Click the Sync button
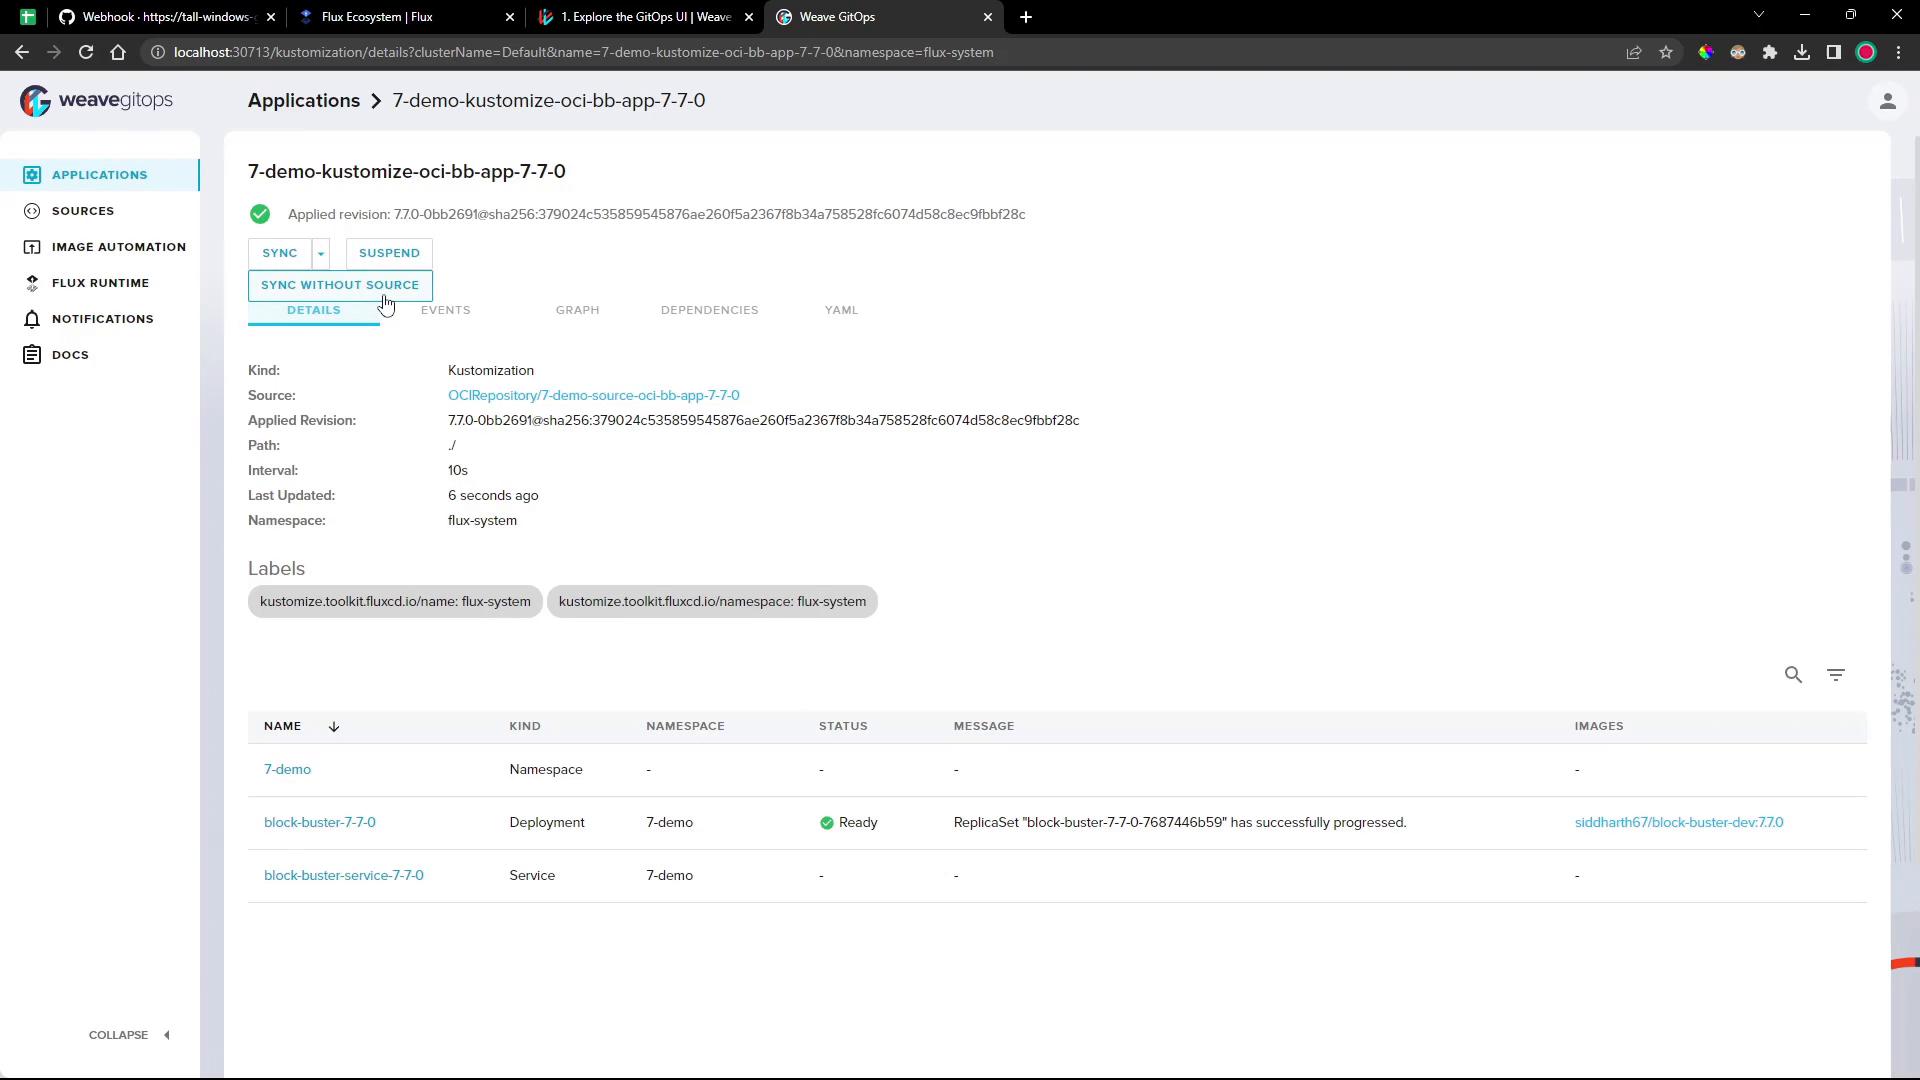This screenshot has width=1920, height=1080. [x=280, y=254]
